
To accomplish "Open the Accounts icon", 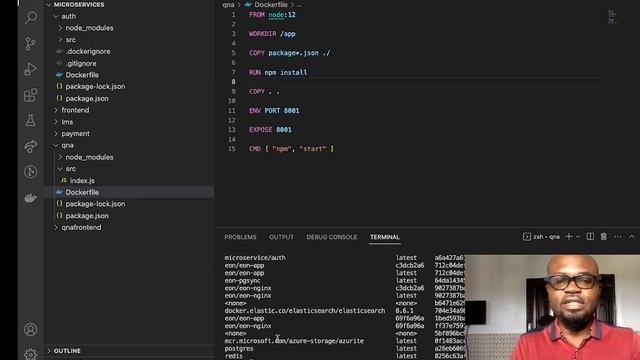I will (31, 329).
